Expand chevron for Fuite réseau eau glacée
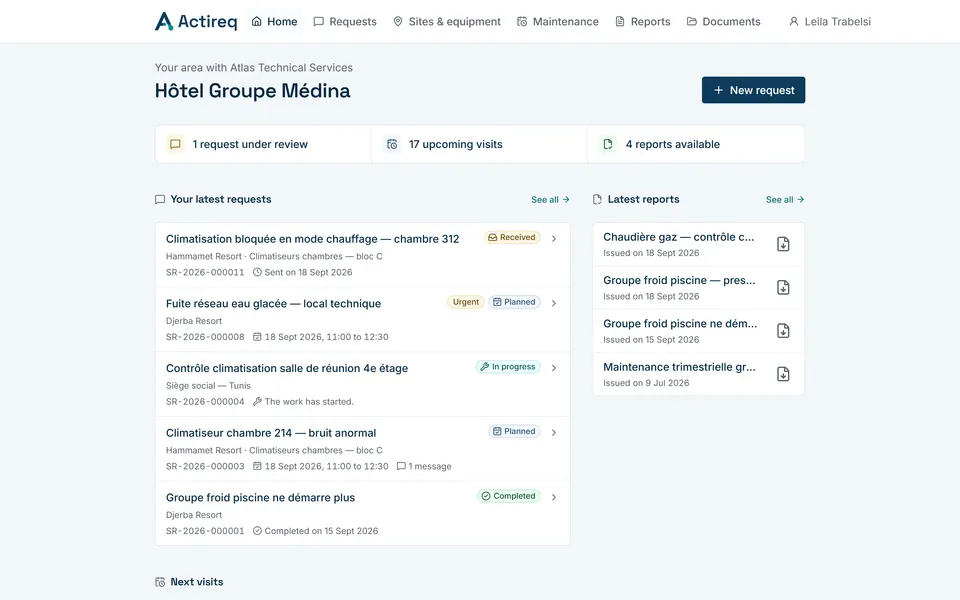Image resolution: width=960 pixels, height=600 pixels. pos(553,303)
